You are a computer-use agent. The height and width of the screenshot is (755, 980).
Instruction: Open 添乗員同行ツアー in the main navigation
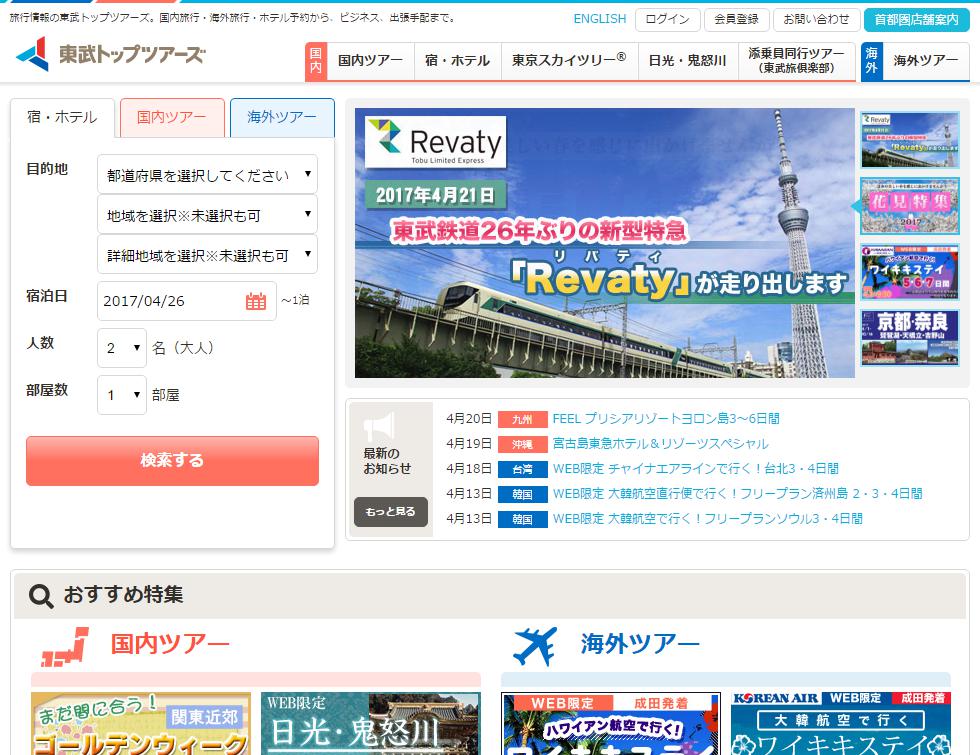[x=796, y=61]
